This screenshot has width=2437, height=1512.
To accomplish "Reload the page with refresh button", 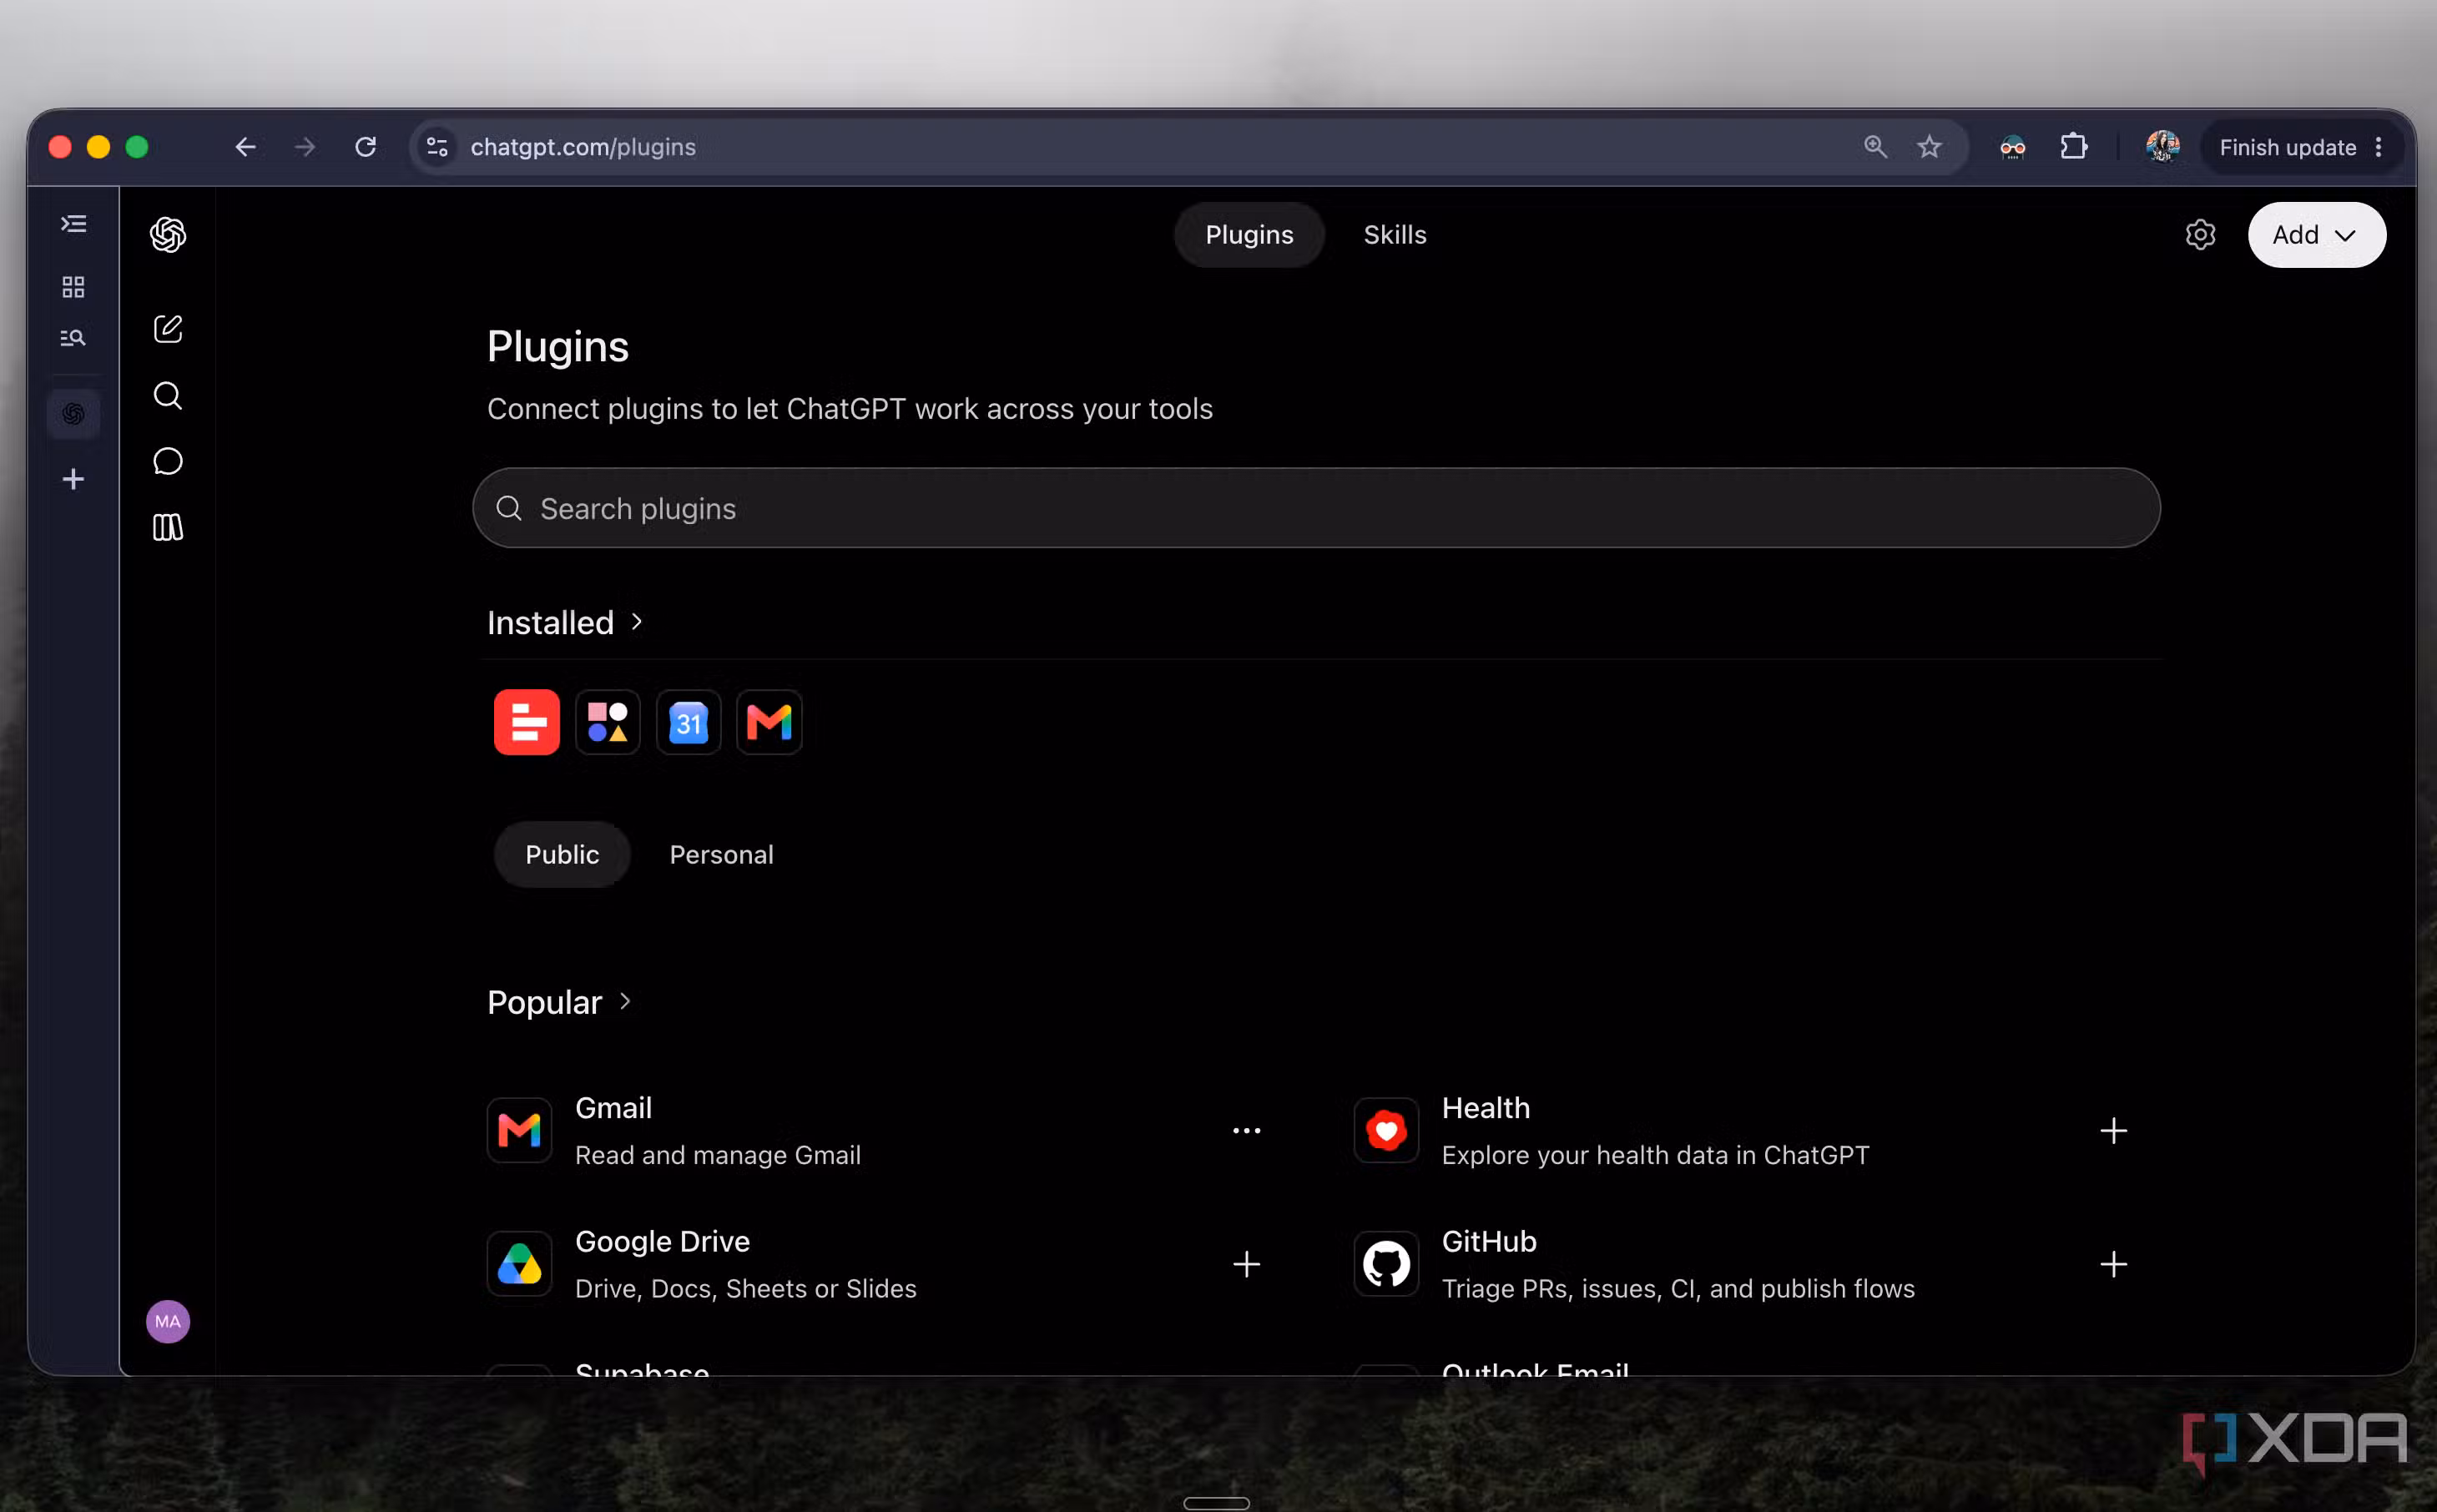I will [x=366, y=147].
